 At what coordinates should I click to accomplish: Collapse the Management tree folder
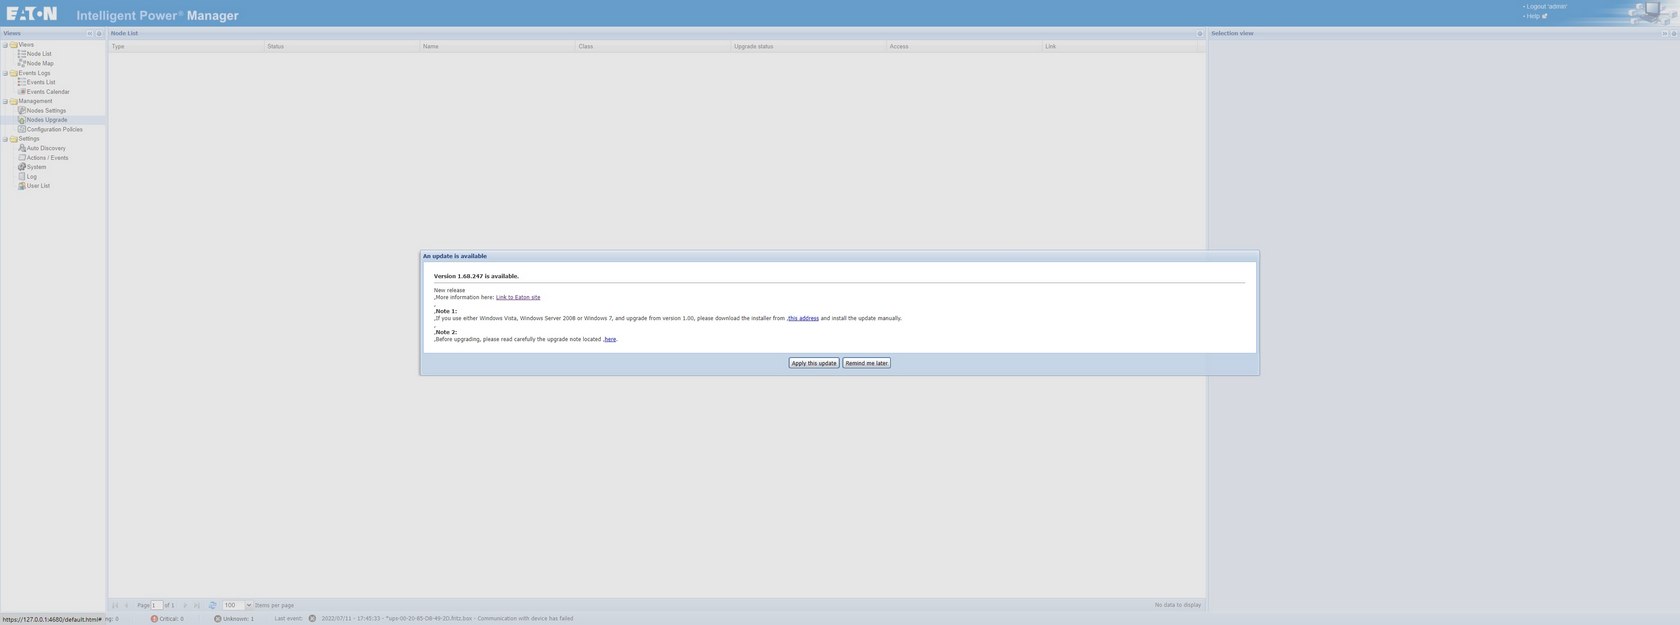point(5,101)
